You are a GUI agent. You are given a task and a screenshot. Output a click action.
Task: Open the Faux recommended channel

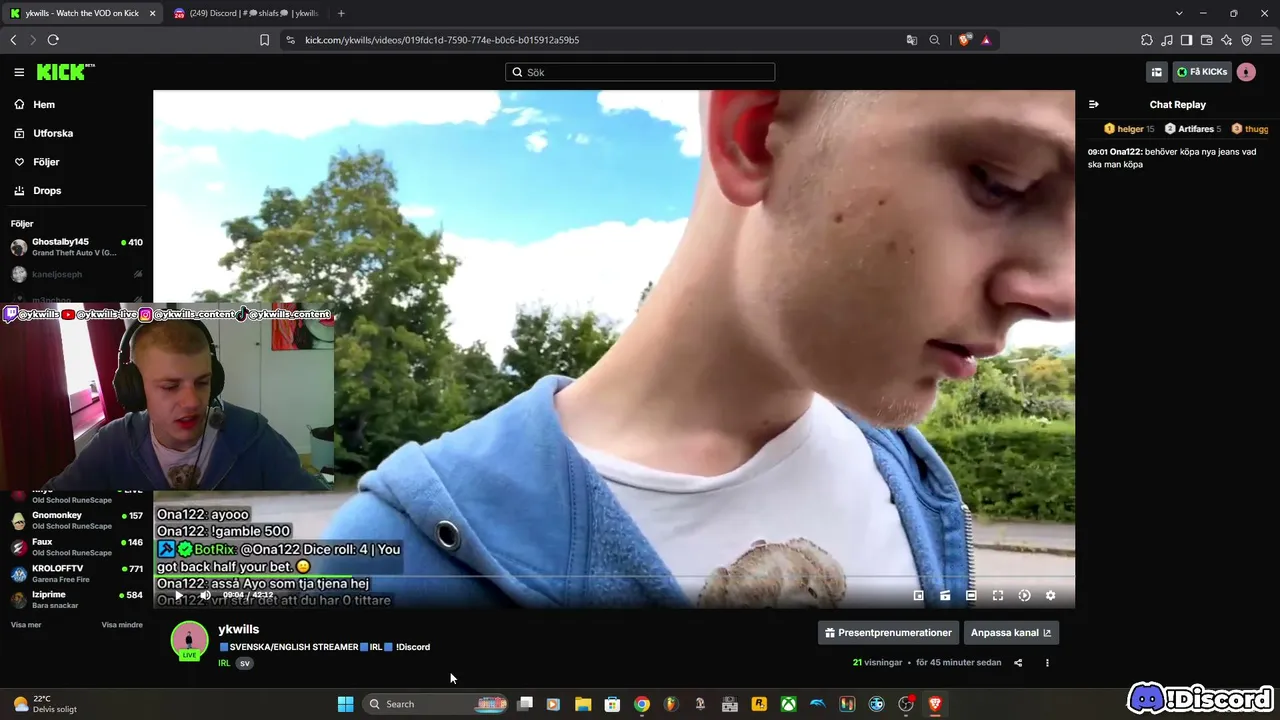point(77,547)
